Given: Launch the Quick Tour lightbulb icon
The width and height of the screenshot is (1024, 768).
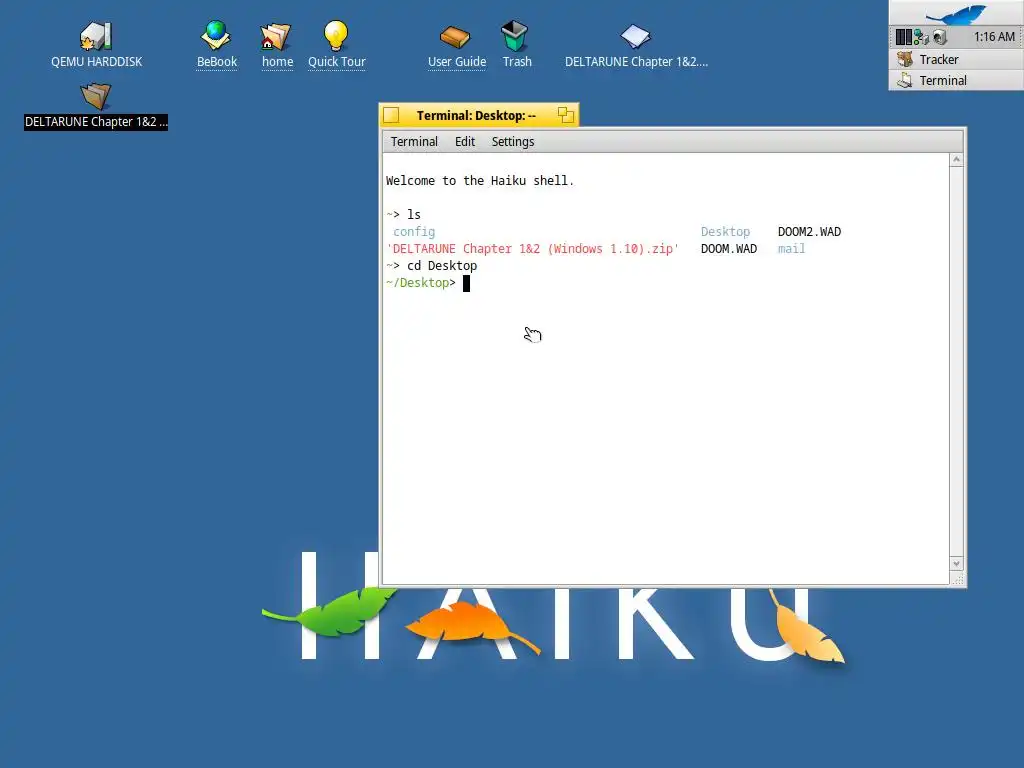Looking at the screenshot, I should 336,35.
